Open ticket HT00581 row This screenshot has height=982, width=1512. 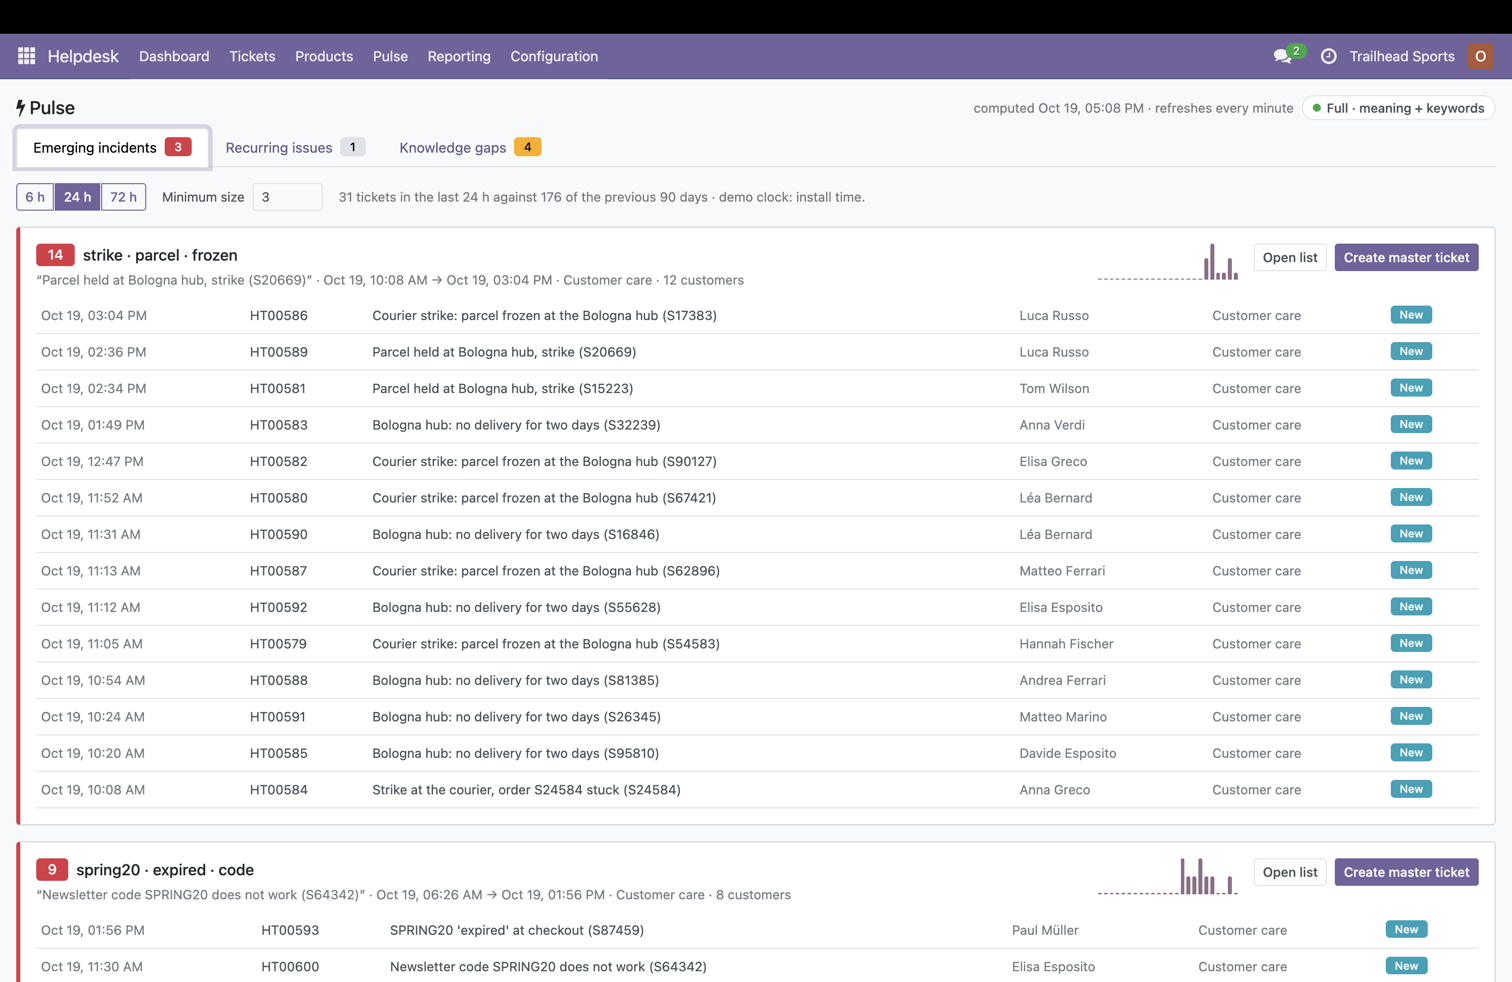(757, 388)
